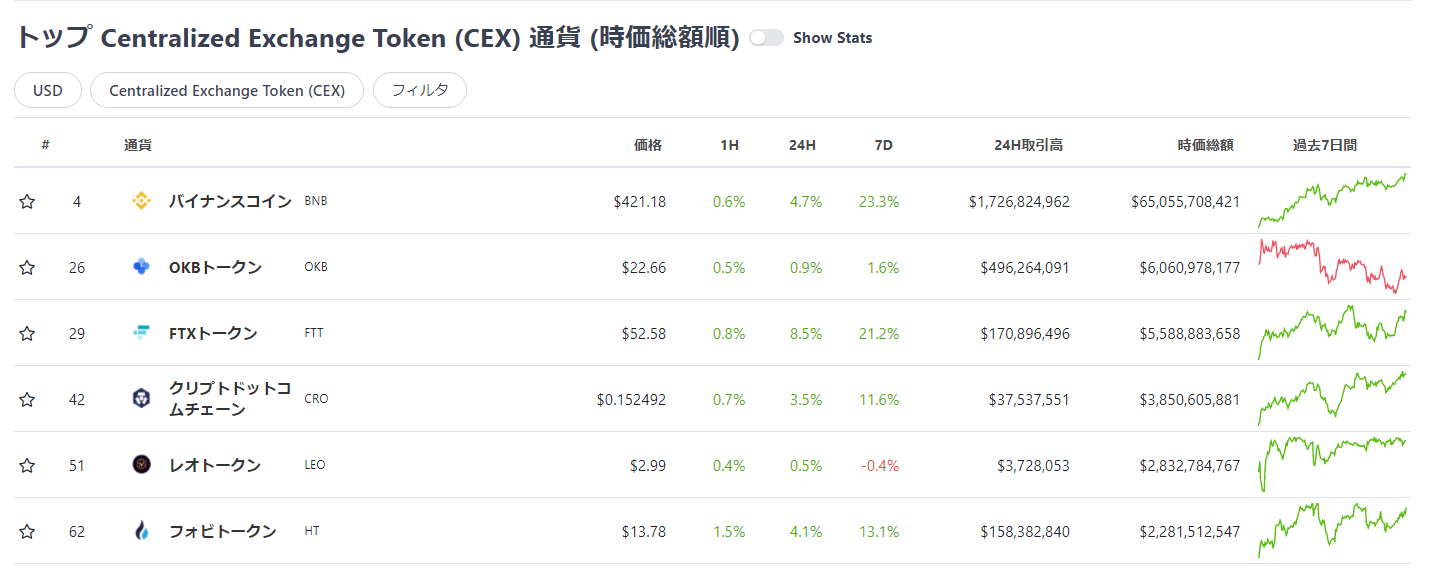
Task: Expand the フィルタ filter options
Action: (420, 90)
